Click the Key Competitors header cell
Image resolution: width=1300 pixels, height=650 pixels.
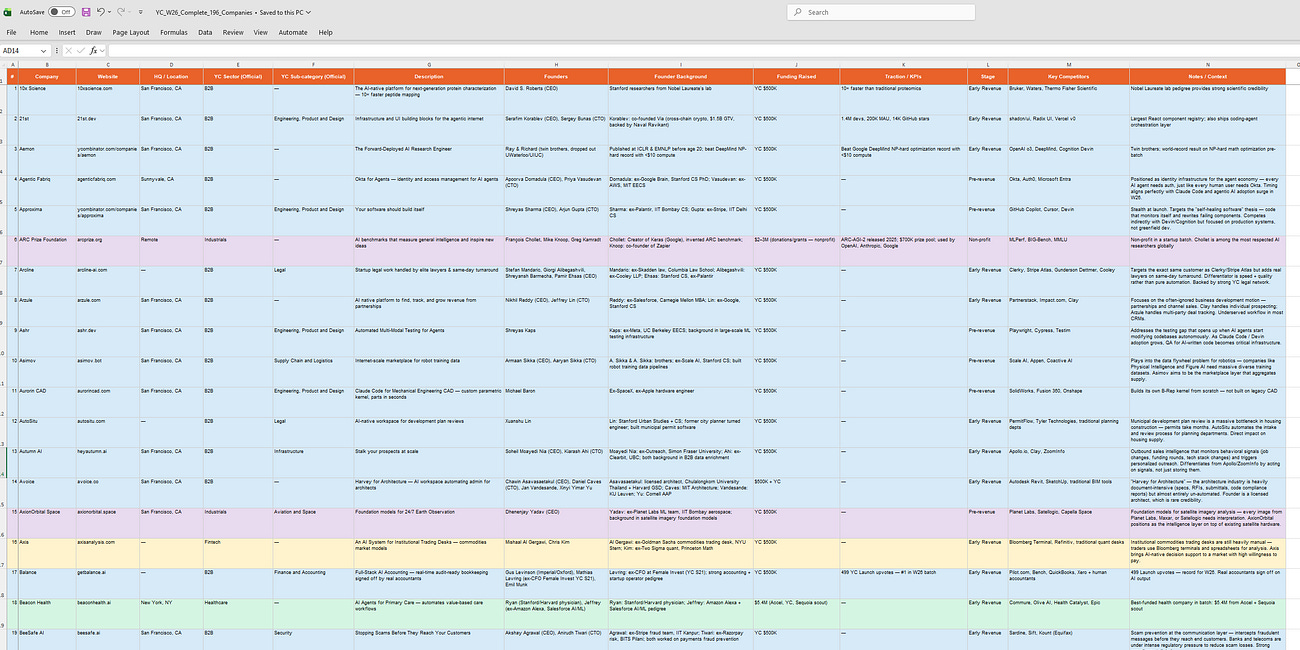1068,76
